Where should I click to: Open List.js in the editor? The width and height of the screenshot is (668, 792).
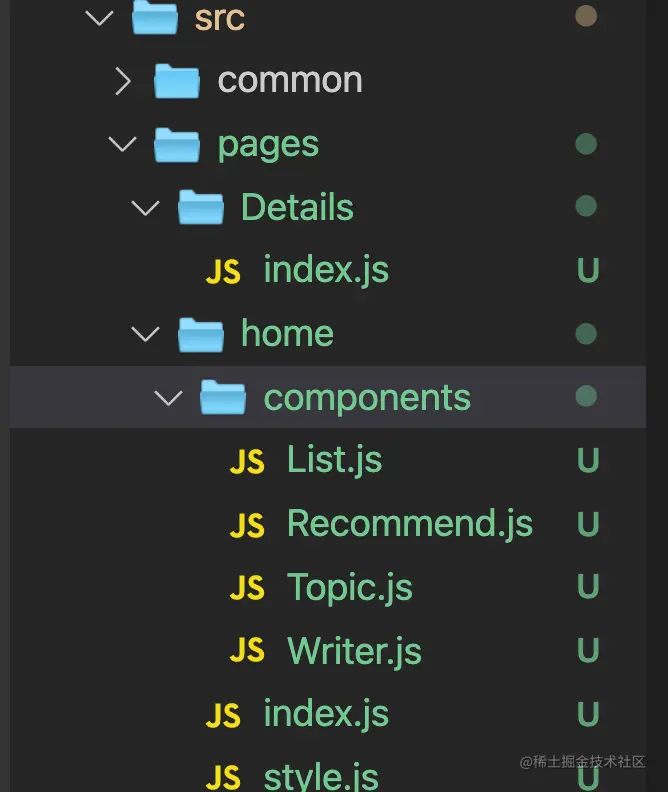point(334,461)
